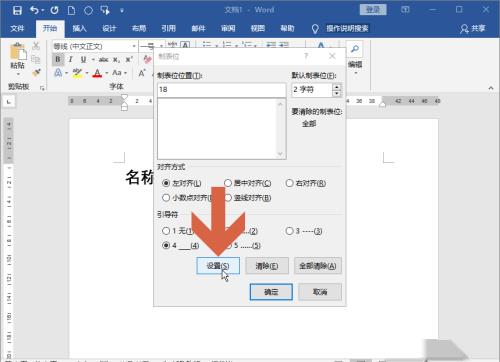500x362 pixels.
Task: Click the Grow Font A icon
Action: point(142,73)
